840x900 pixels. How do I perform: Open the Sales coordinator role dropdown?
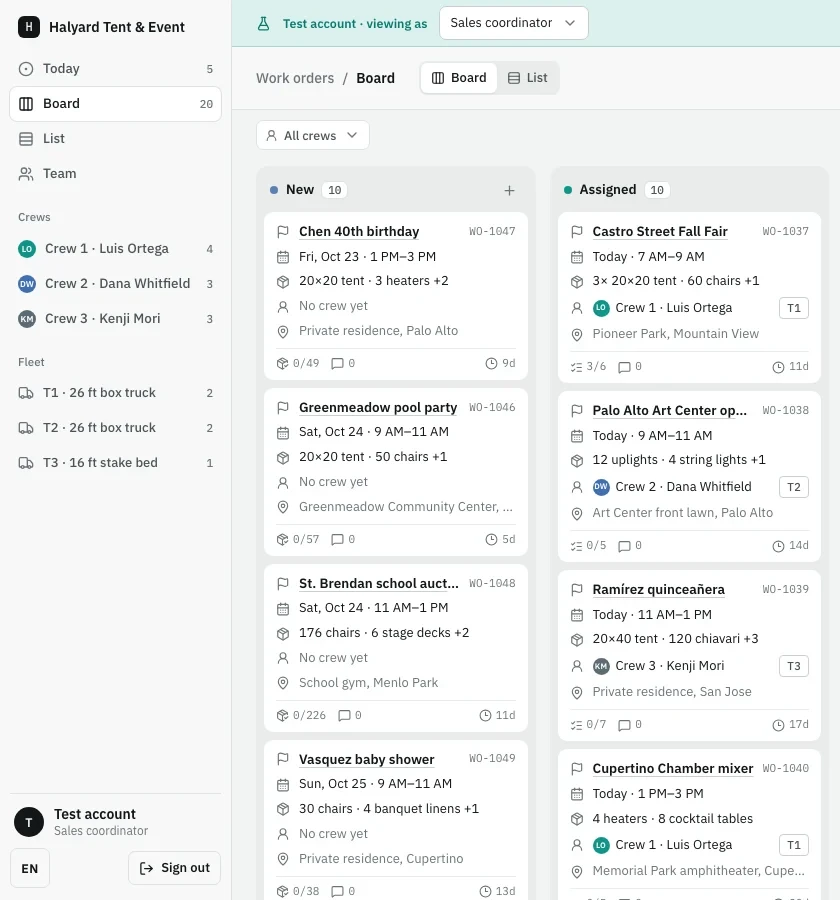tap(514, 23)
